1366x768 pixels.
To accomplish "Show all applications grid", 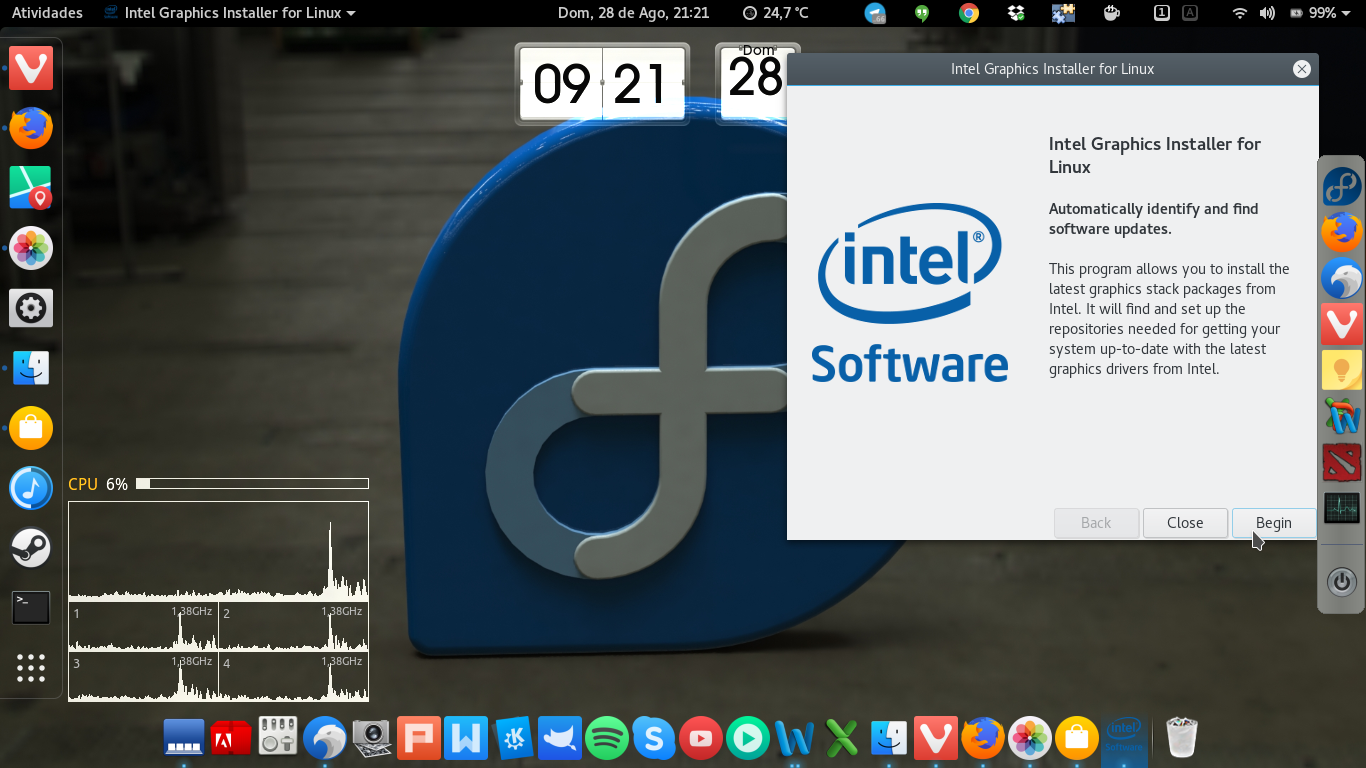I will pyautogui.click(x=31, y=667).
